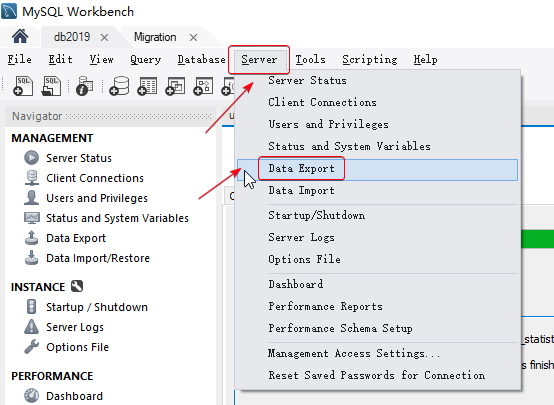
Task: Click the schema inspector info icon
Action: pos(84,86)
